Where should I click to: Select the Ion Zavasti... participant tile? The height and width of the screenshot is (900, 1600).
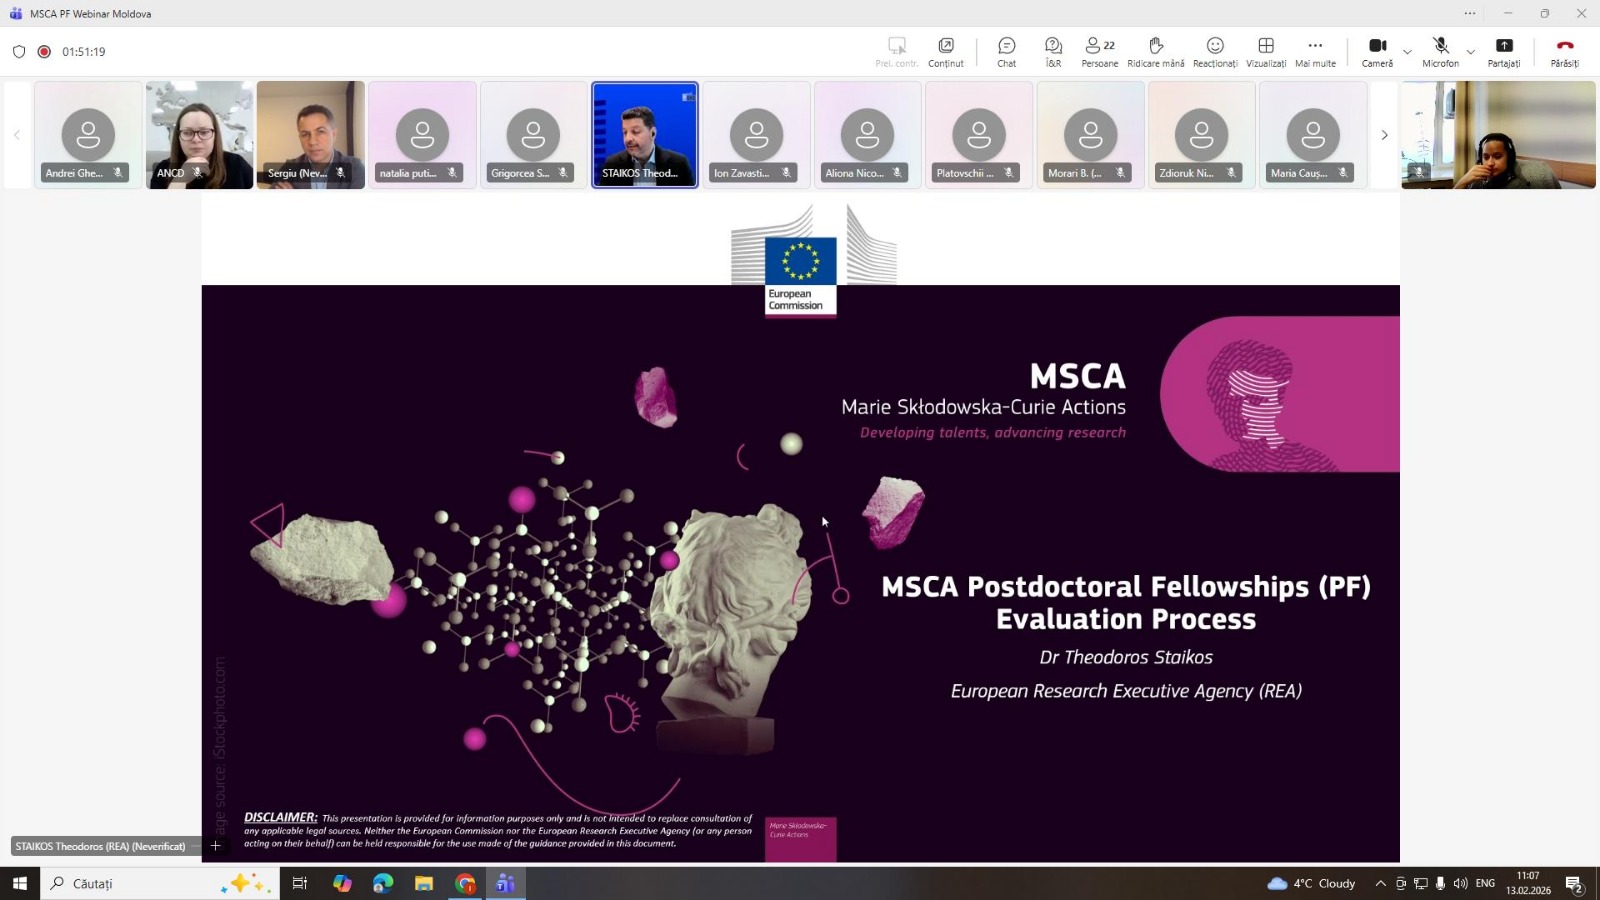coord(756,135)
